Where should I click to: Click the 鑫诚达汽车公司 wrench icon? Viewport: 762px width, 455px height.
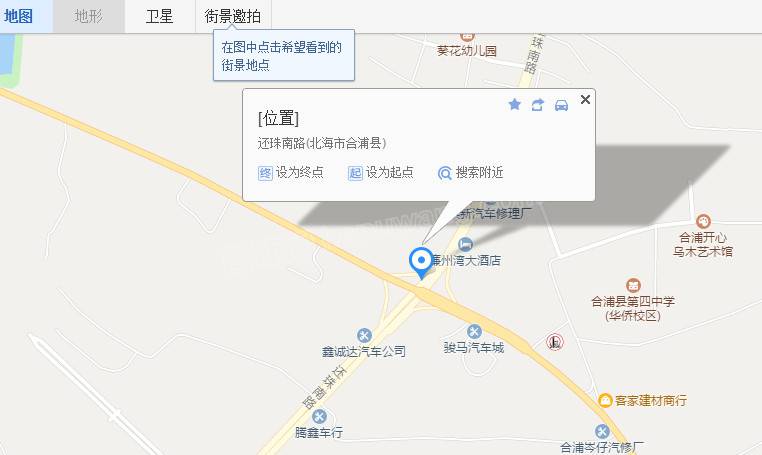tap(364, 335)
